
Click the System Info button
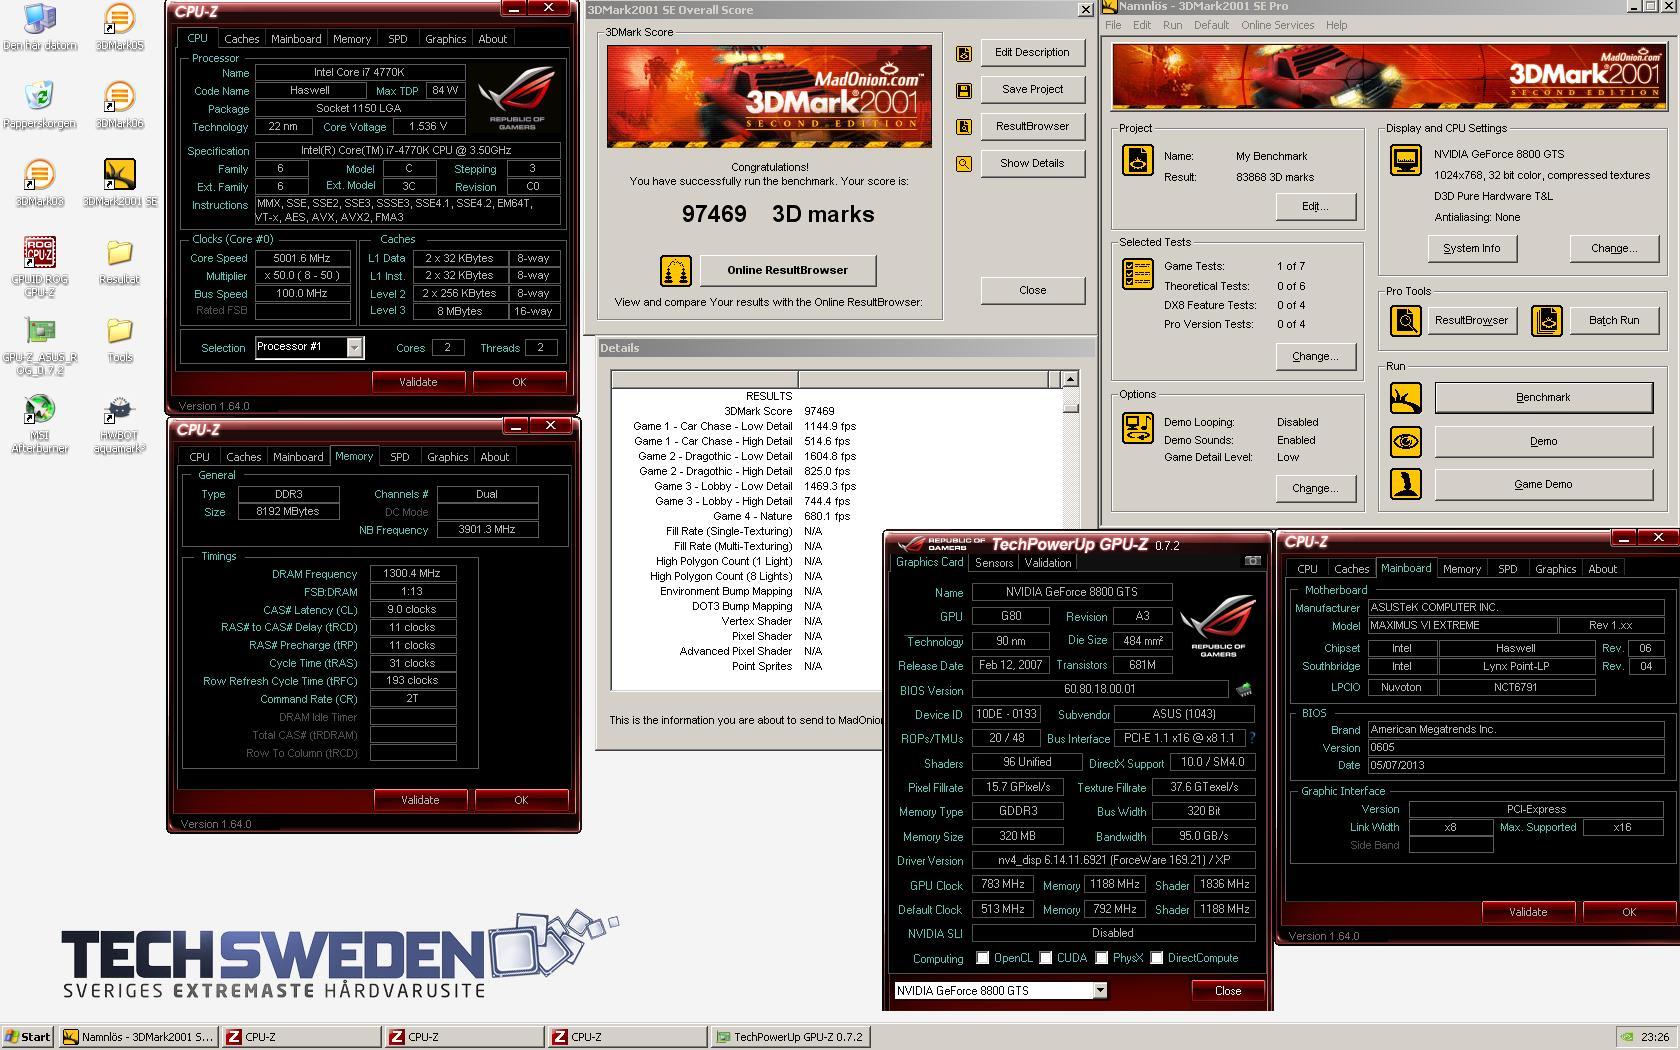tap(1471, 248)
